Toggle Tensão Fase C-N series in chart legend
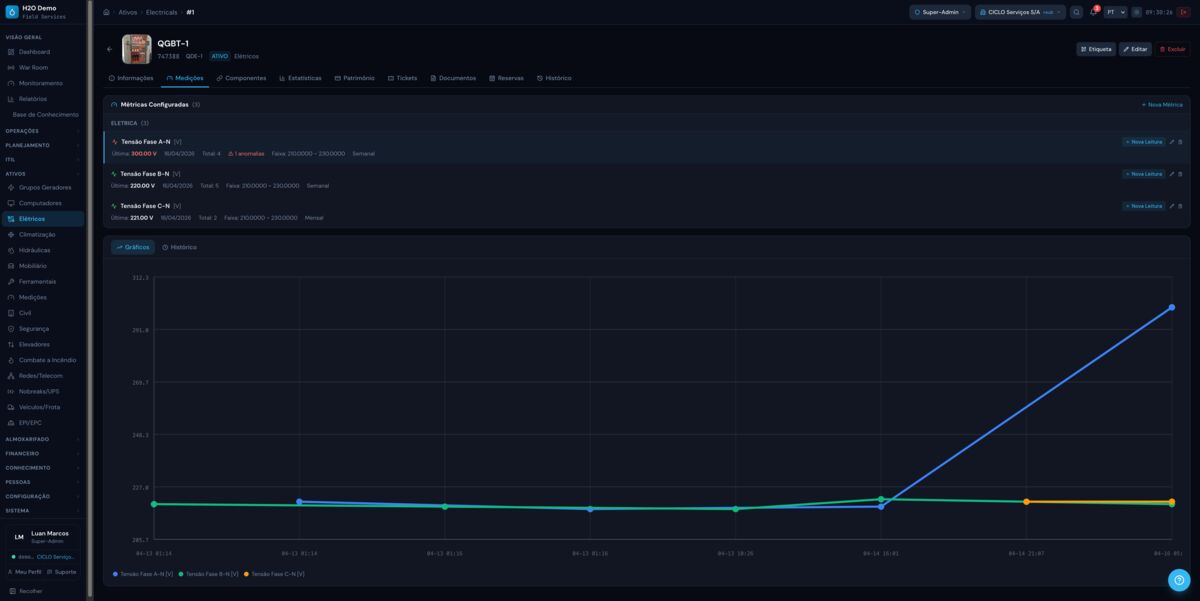 point(274,574)
